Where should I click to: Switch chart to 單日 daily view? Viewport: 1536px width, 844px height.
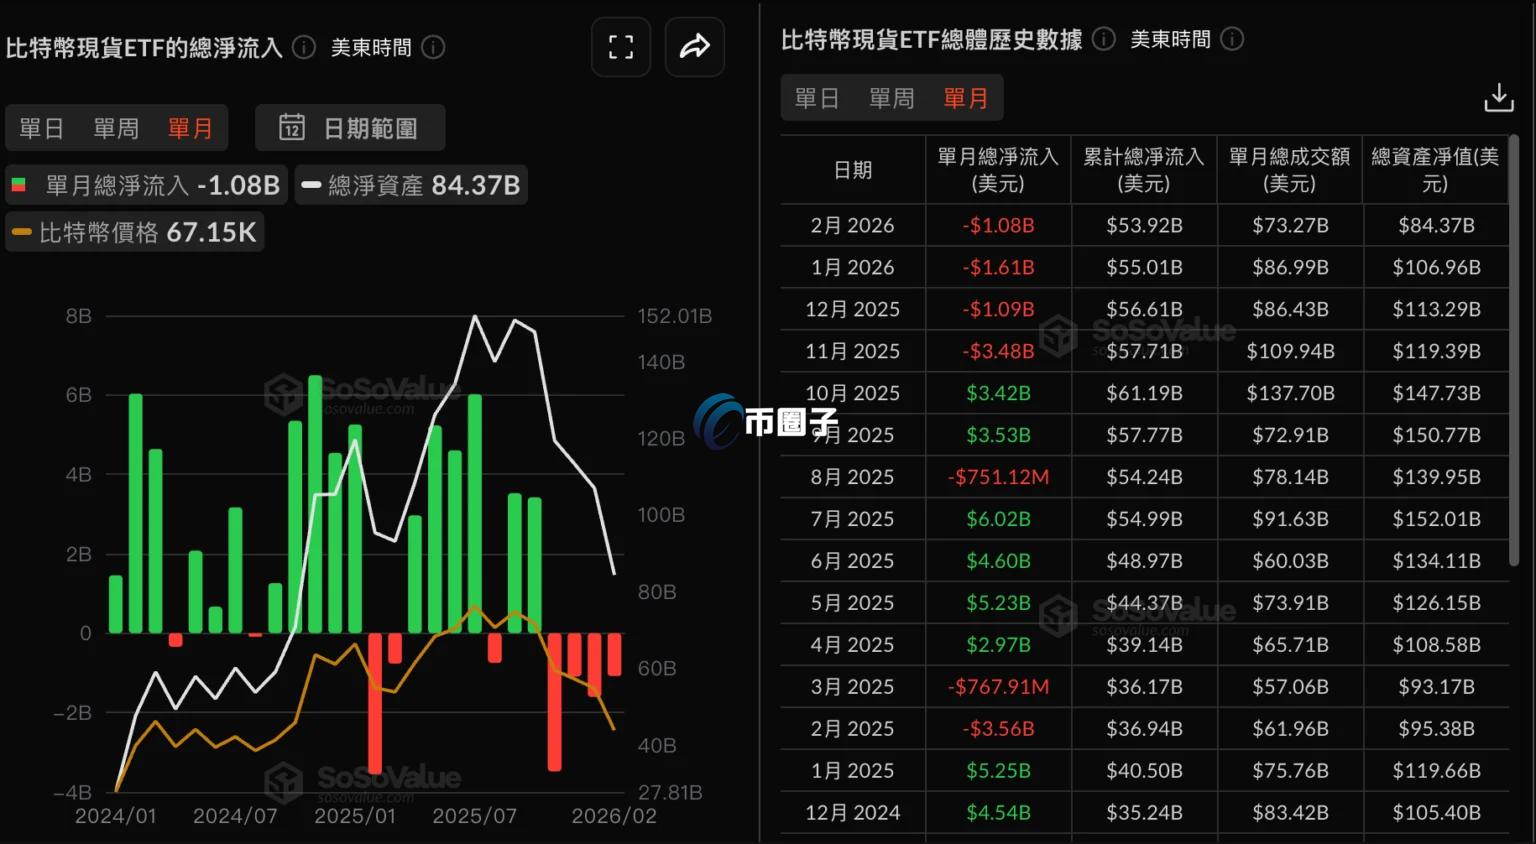pyautogui.click(x=41, y=128)
